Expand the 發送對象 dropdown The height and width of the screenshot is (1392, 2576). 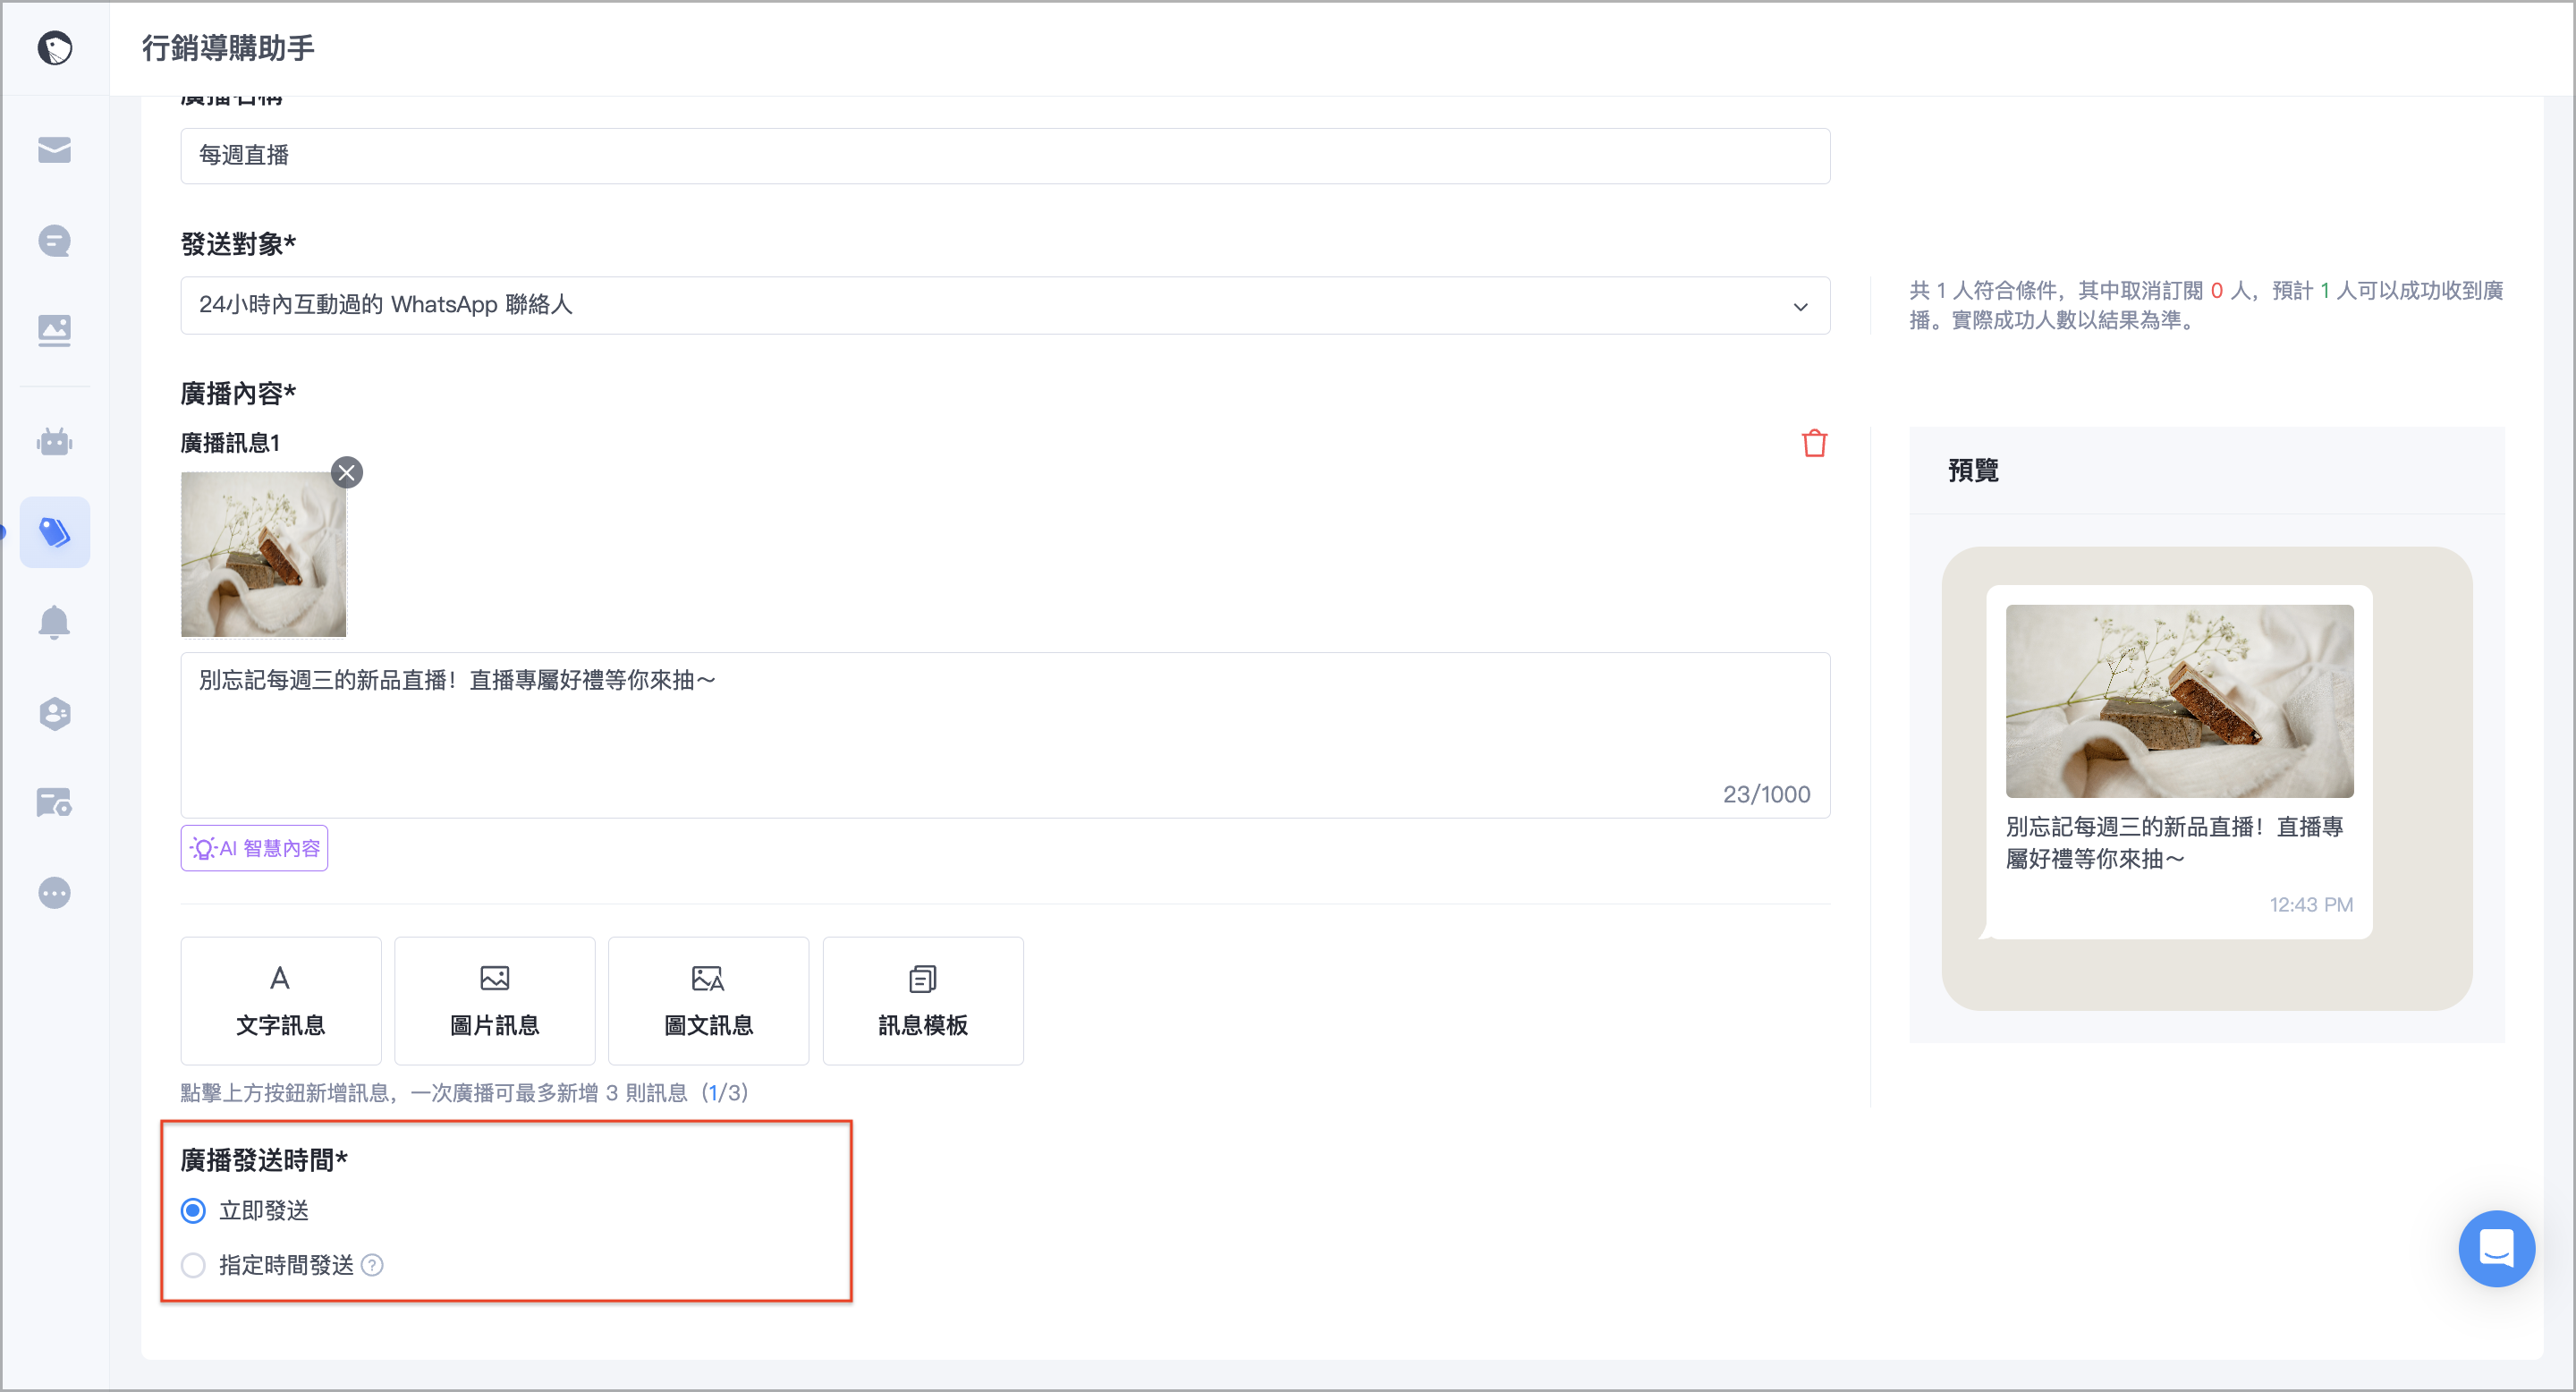tap(1005, 305)
